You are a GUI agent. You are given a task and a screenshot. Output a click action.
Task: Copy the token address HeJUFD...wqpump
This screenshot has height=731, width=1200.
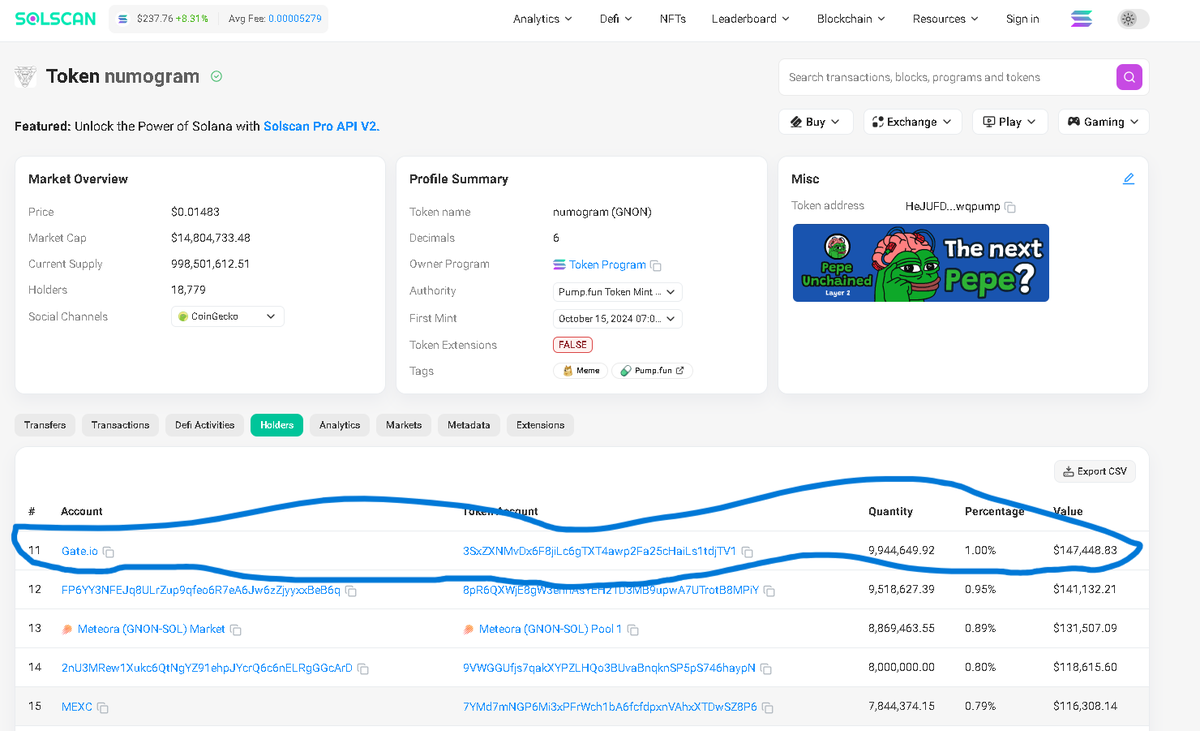point(1010,207)
